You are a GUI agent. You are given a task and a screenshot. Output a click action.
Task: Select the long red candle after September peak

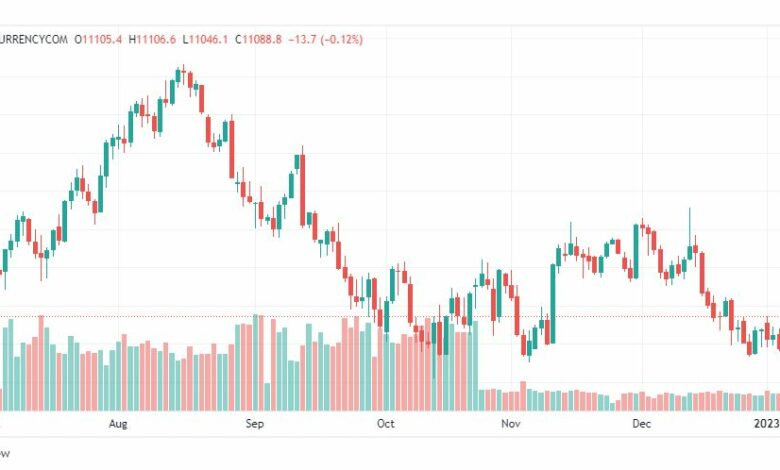click(302, 189)
